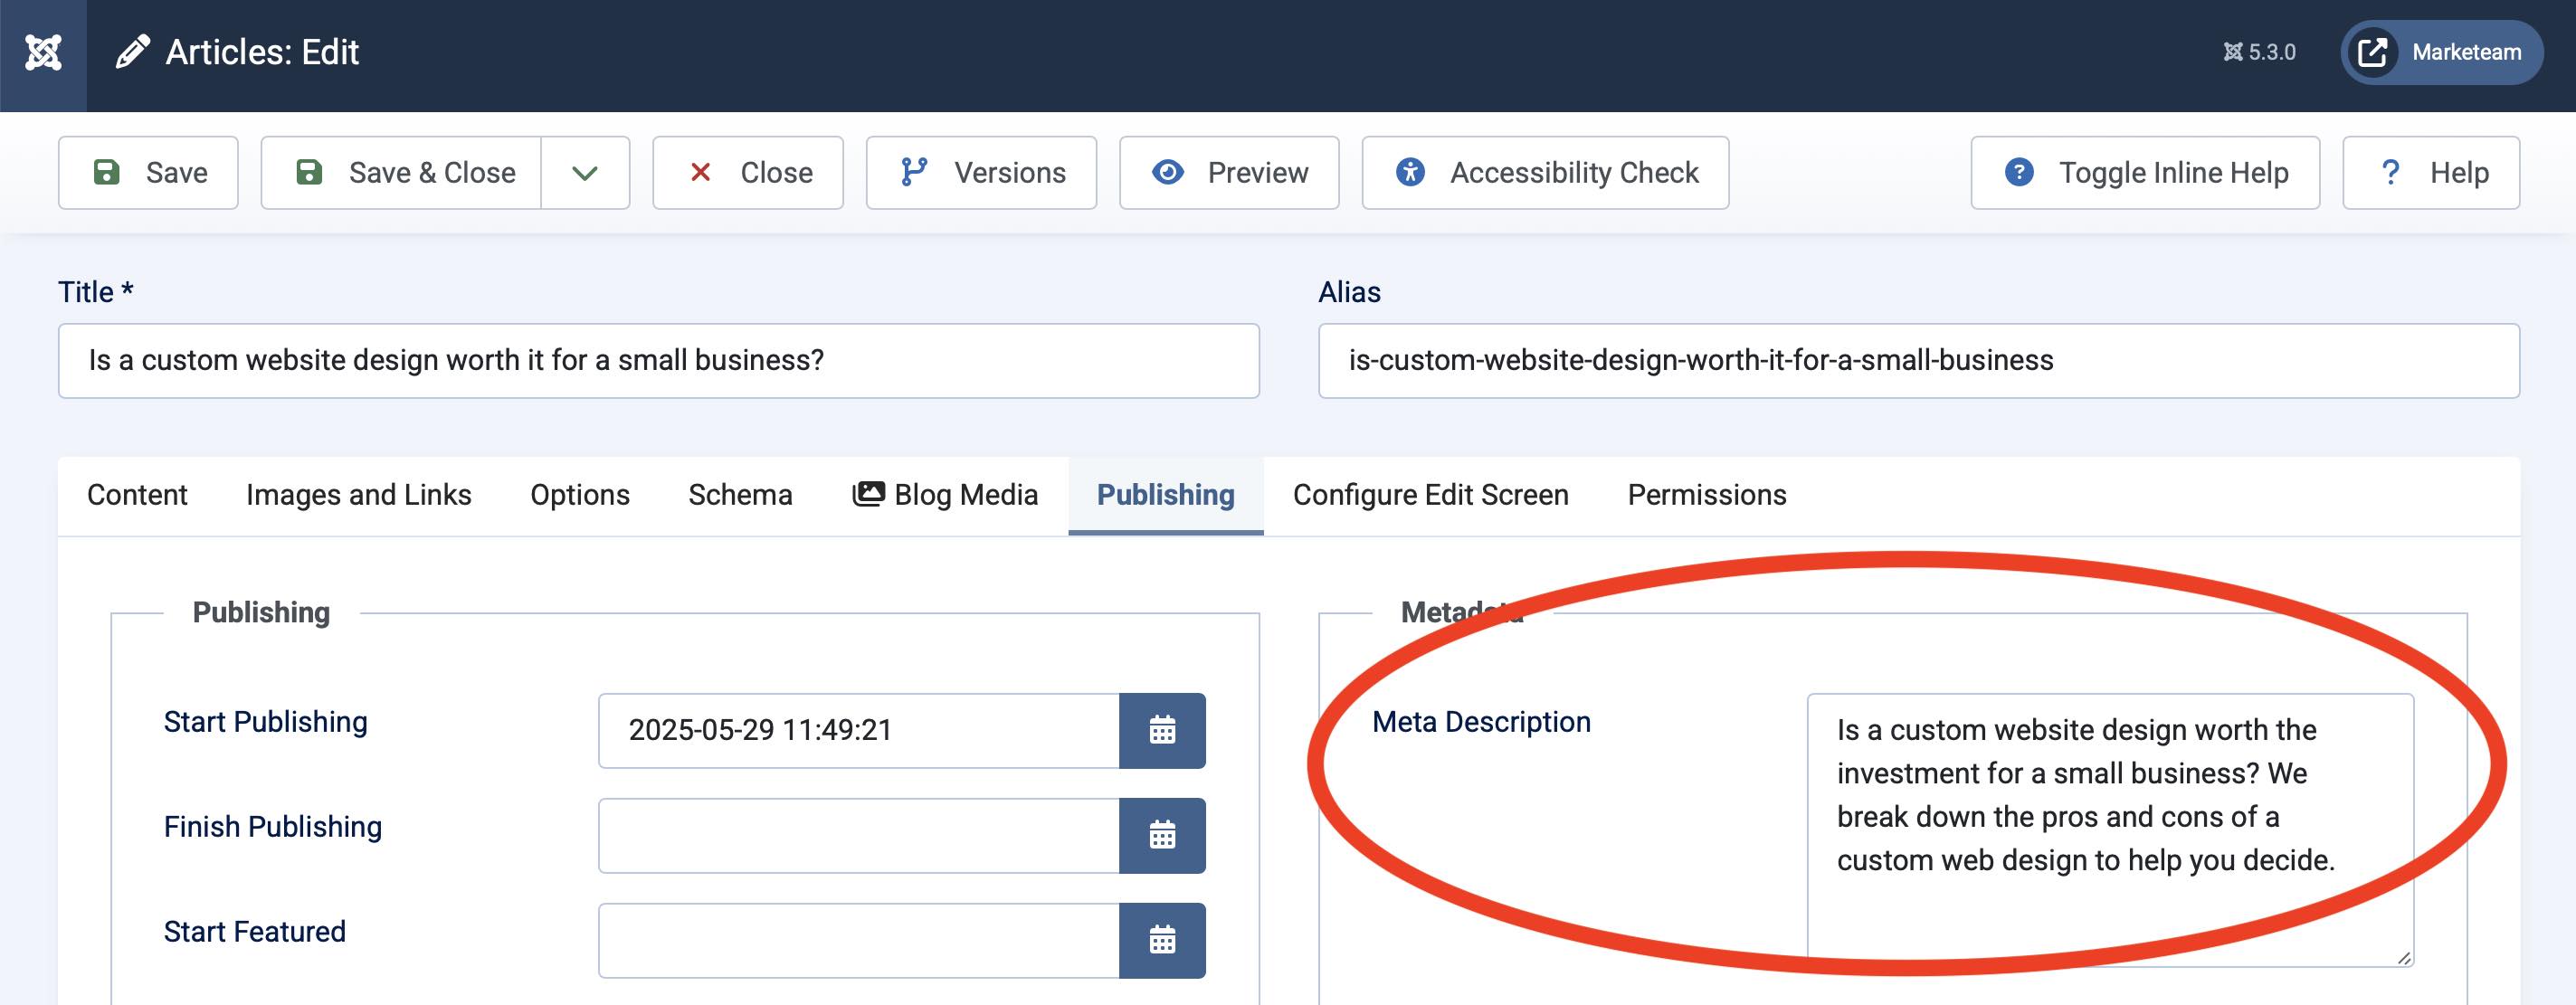The height and width of the screenshot is (1005, 2576).
Task: Click the Help button
Action: click(2432, 172)
